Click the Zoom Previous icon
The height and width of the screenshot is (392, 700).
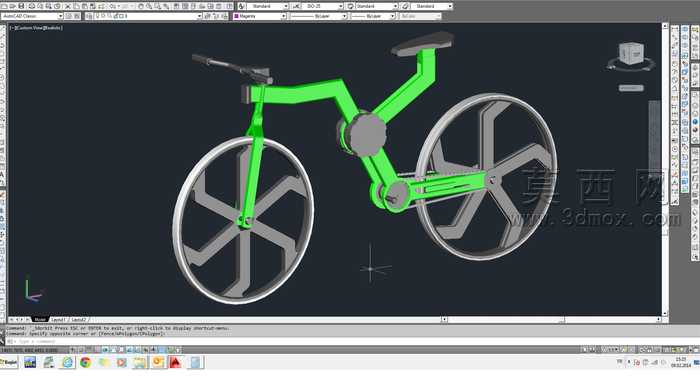(166, 6)
